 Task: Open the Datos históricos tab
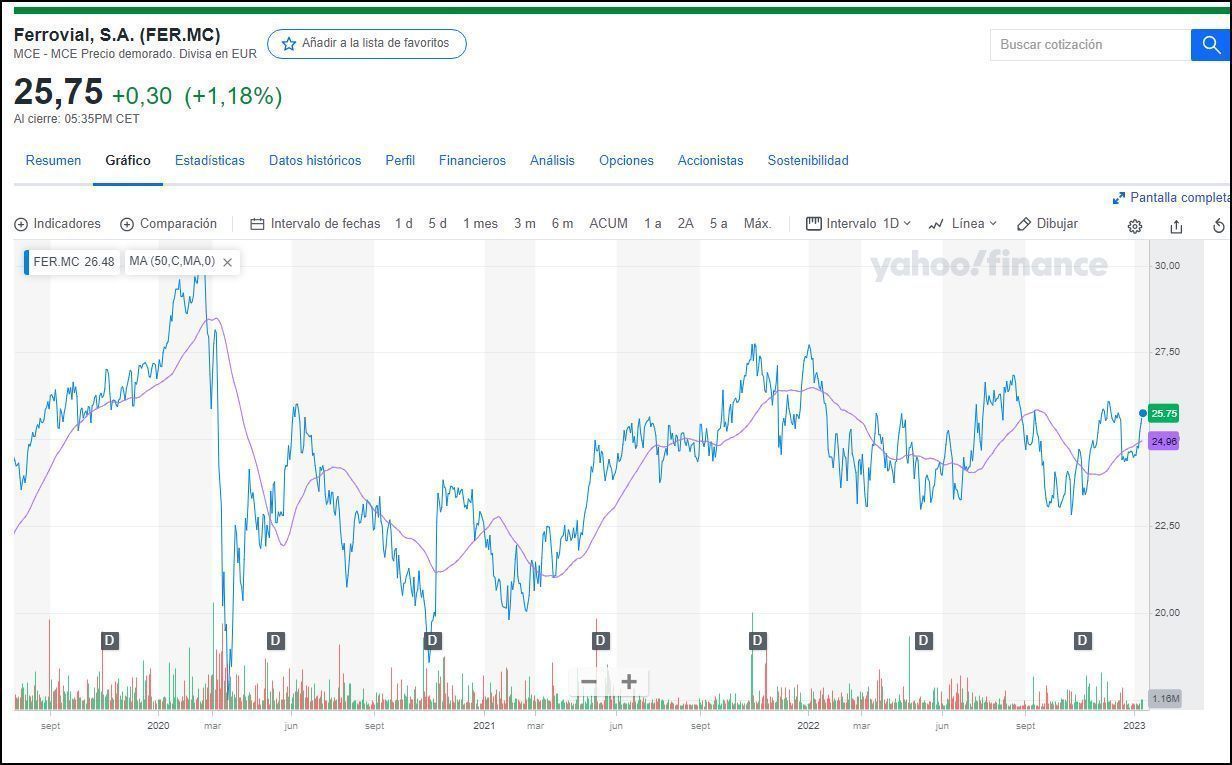click(x=315, y=160)
